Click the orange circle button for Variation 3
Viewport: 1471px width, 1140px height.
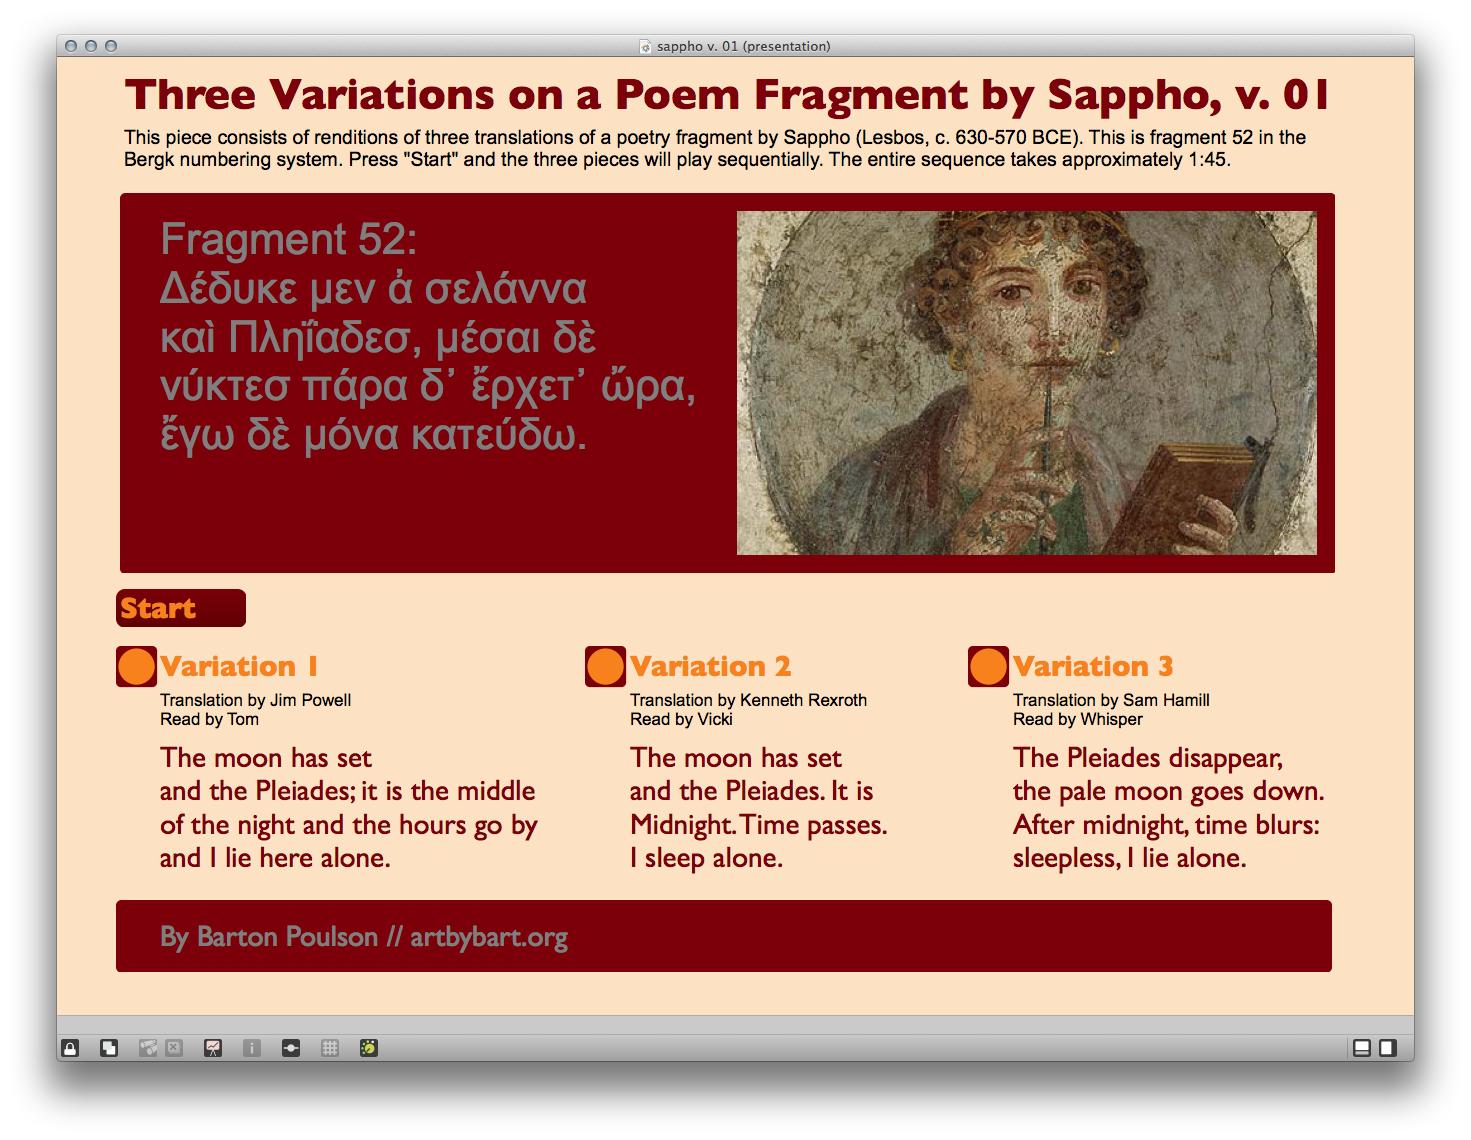click(988, 667)
